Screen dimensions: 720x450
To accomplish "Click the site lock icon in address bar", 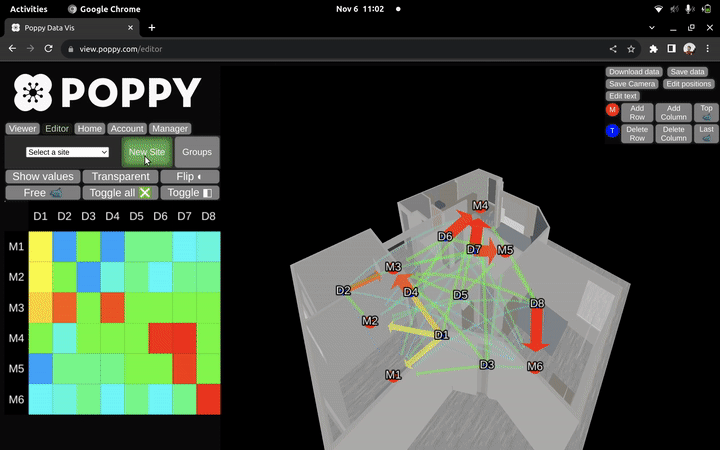I will (71, 49).
